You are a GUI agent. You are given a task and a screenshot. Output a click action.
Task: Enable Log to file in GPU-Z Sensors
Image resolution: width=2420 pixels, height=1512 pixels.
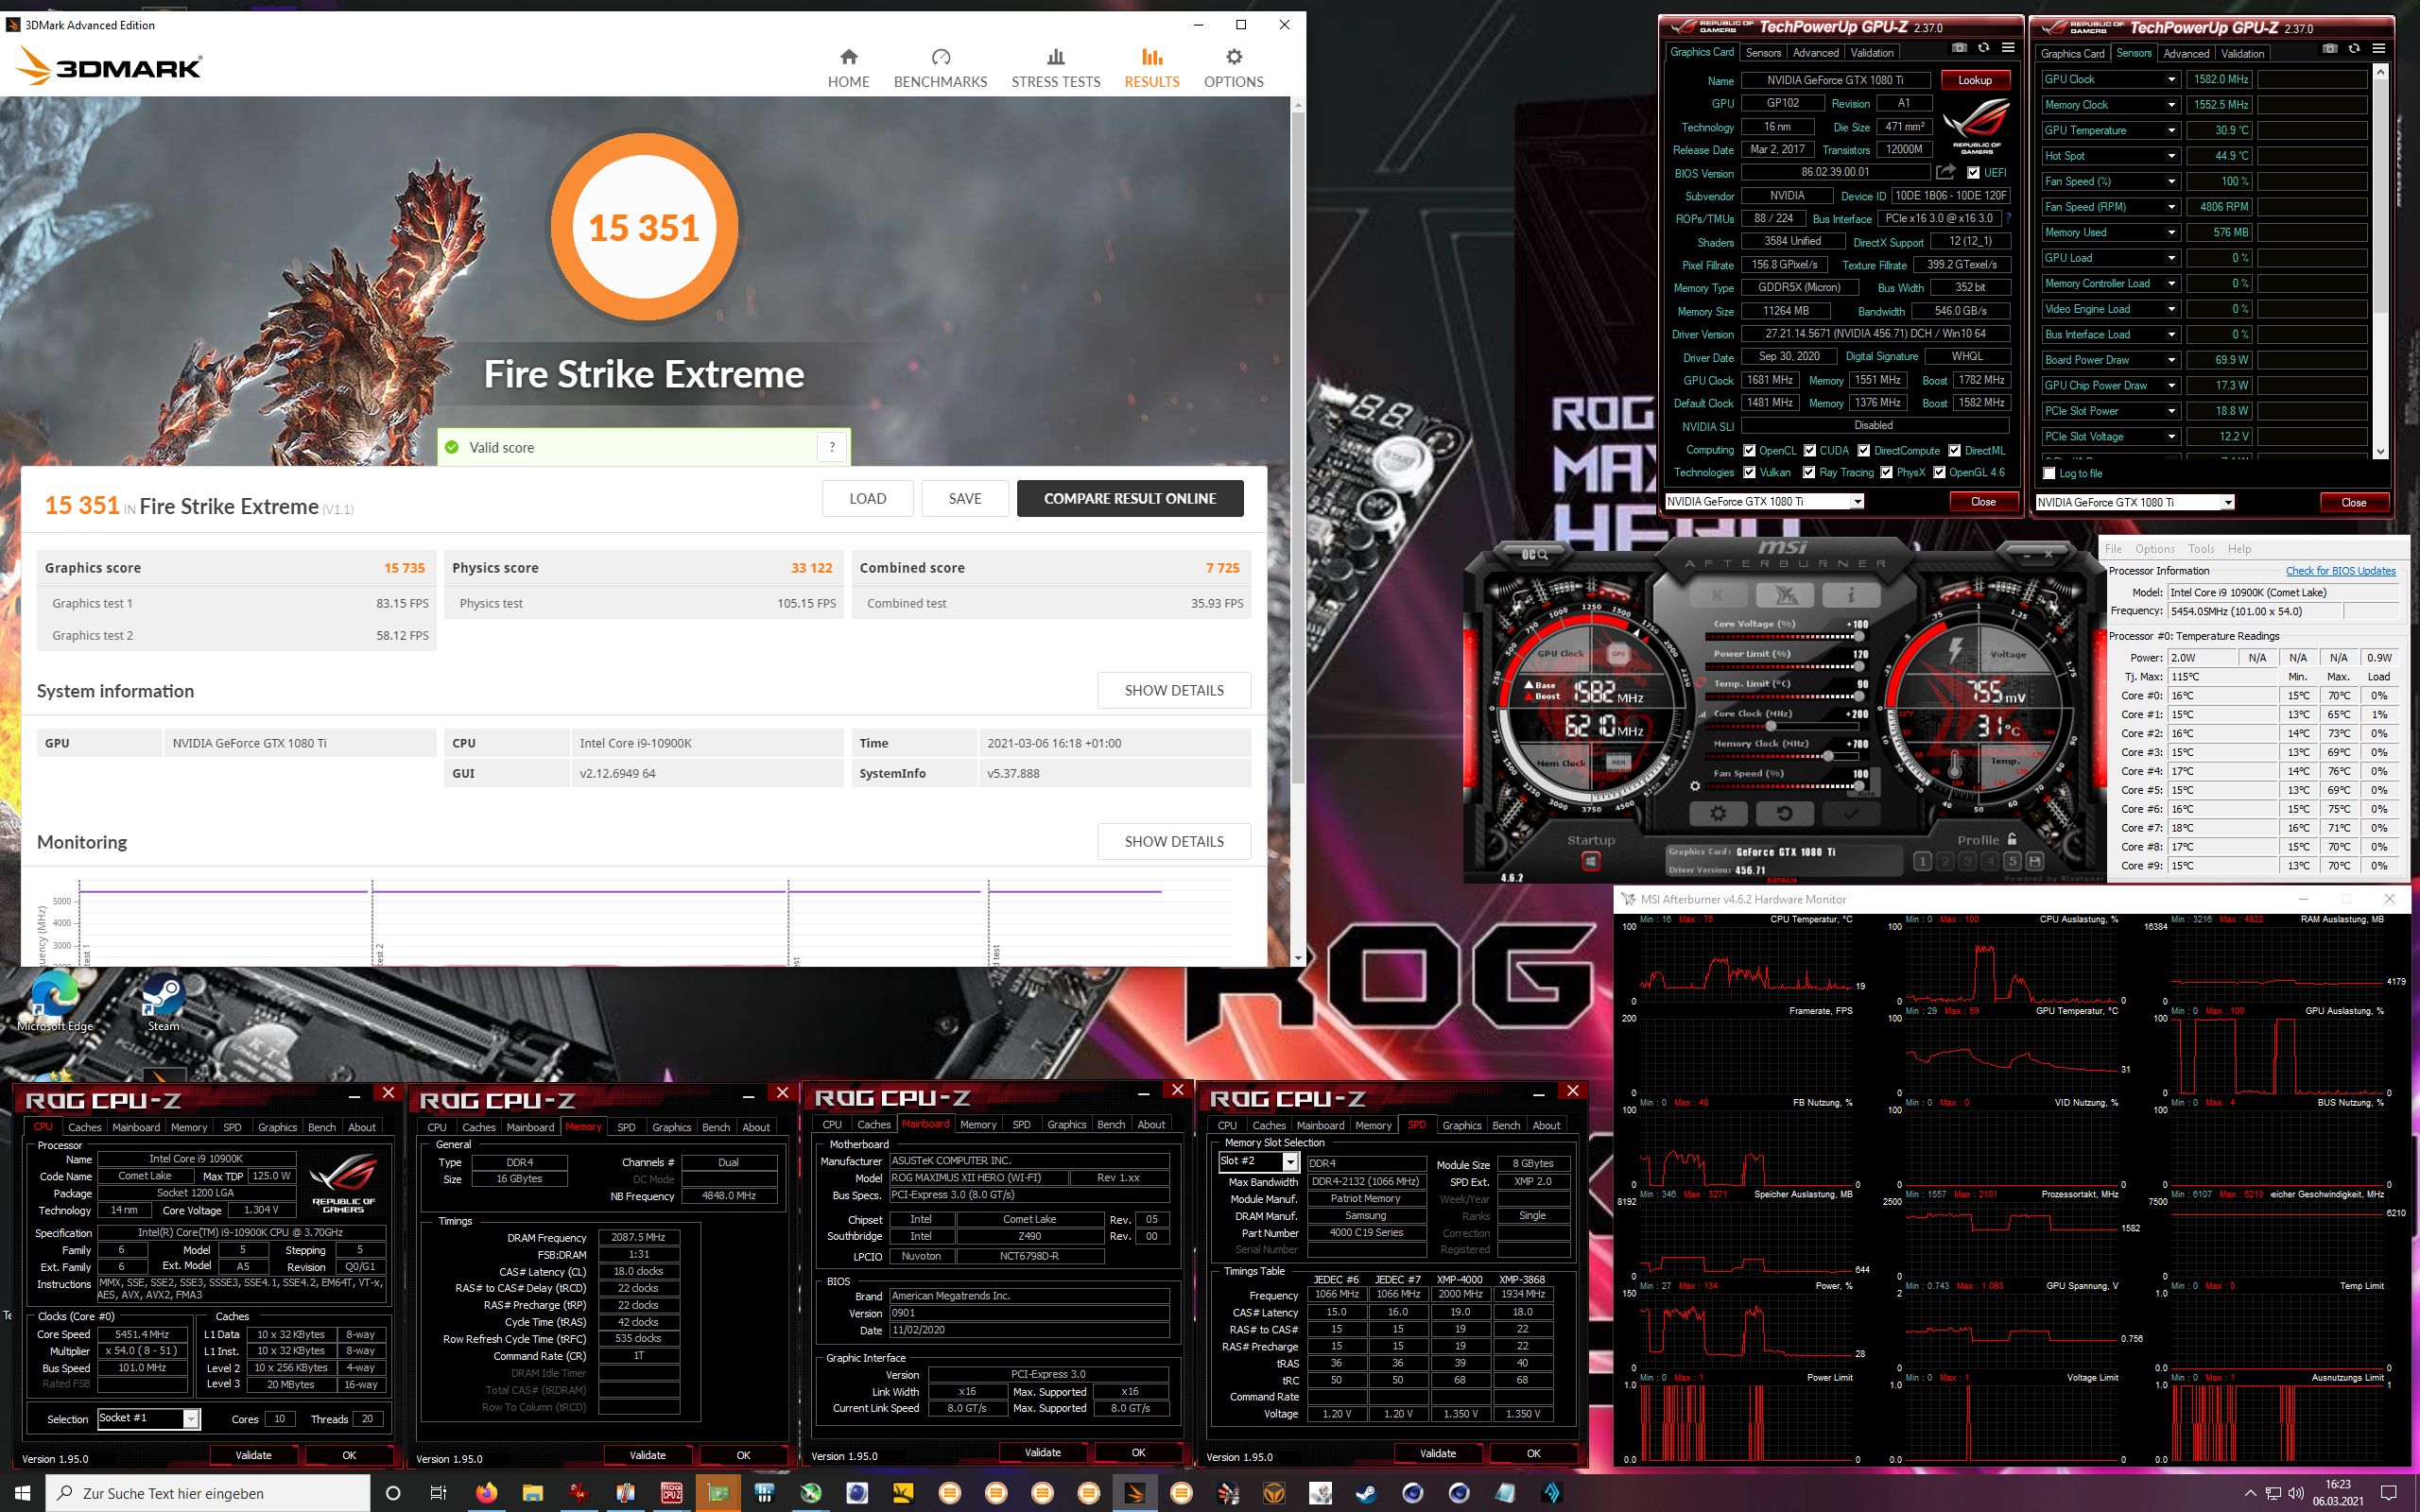click(x=2049, y=473)
